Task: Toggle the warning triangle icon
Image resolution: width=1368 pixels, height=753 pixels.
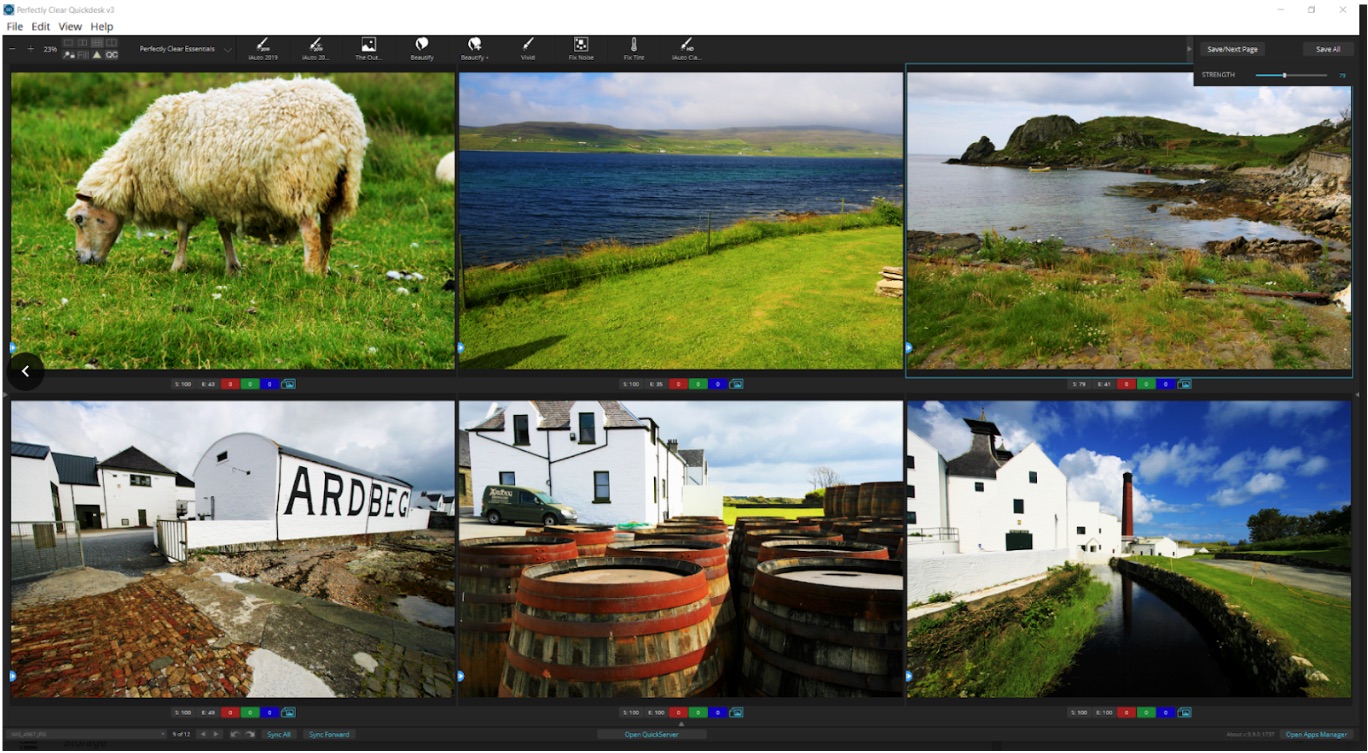Action: click(97, 55)
